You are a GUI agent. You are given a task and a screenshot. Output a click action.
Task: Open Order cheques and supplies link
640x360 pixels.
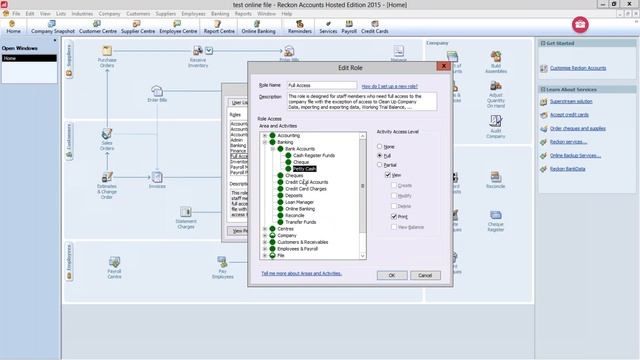(578, 129)
